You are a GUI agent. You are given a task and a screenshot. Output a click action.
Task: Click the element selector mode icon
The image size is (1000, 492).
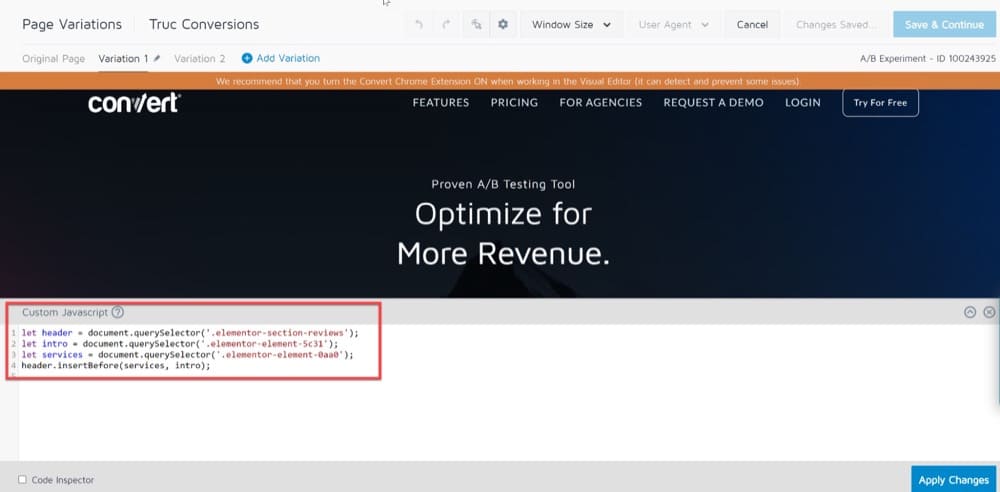475,25
